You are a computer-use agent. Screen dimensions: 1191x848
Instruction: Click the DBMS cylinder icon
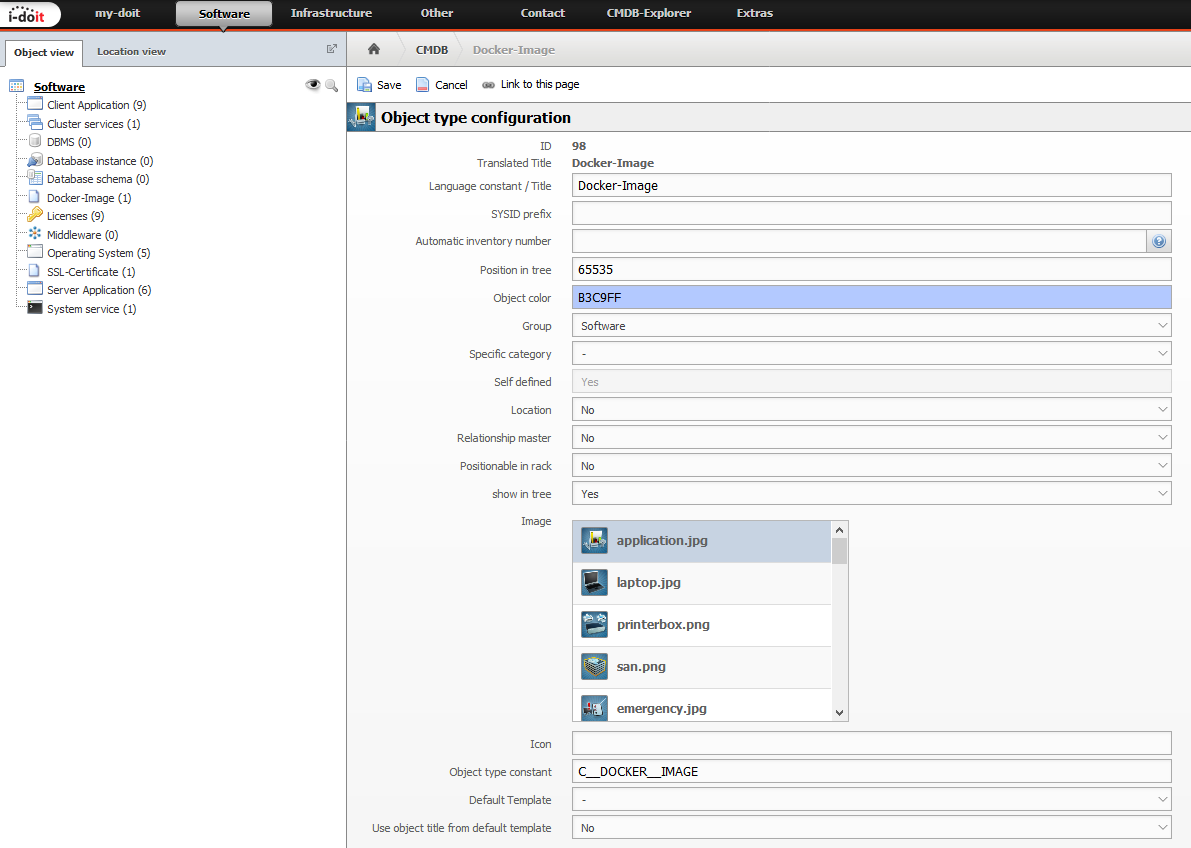(x=35, y=141)
